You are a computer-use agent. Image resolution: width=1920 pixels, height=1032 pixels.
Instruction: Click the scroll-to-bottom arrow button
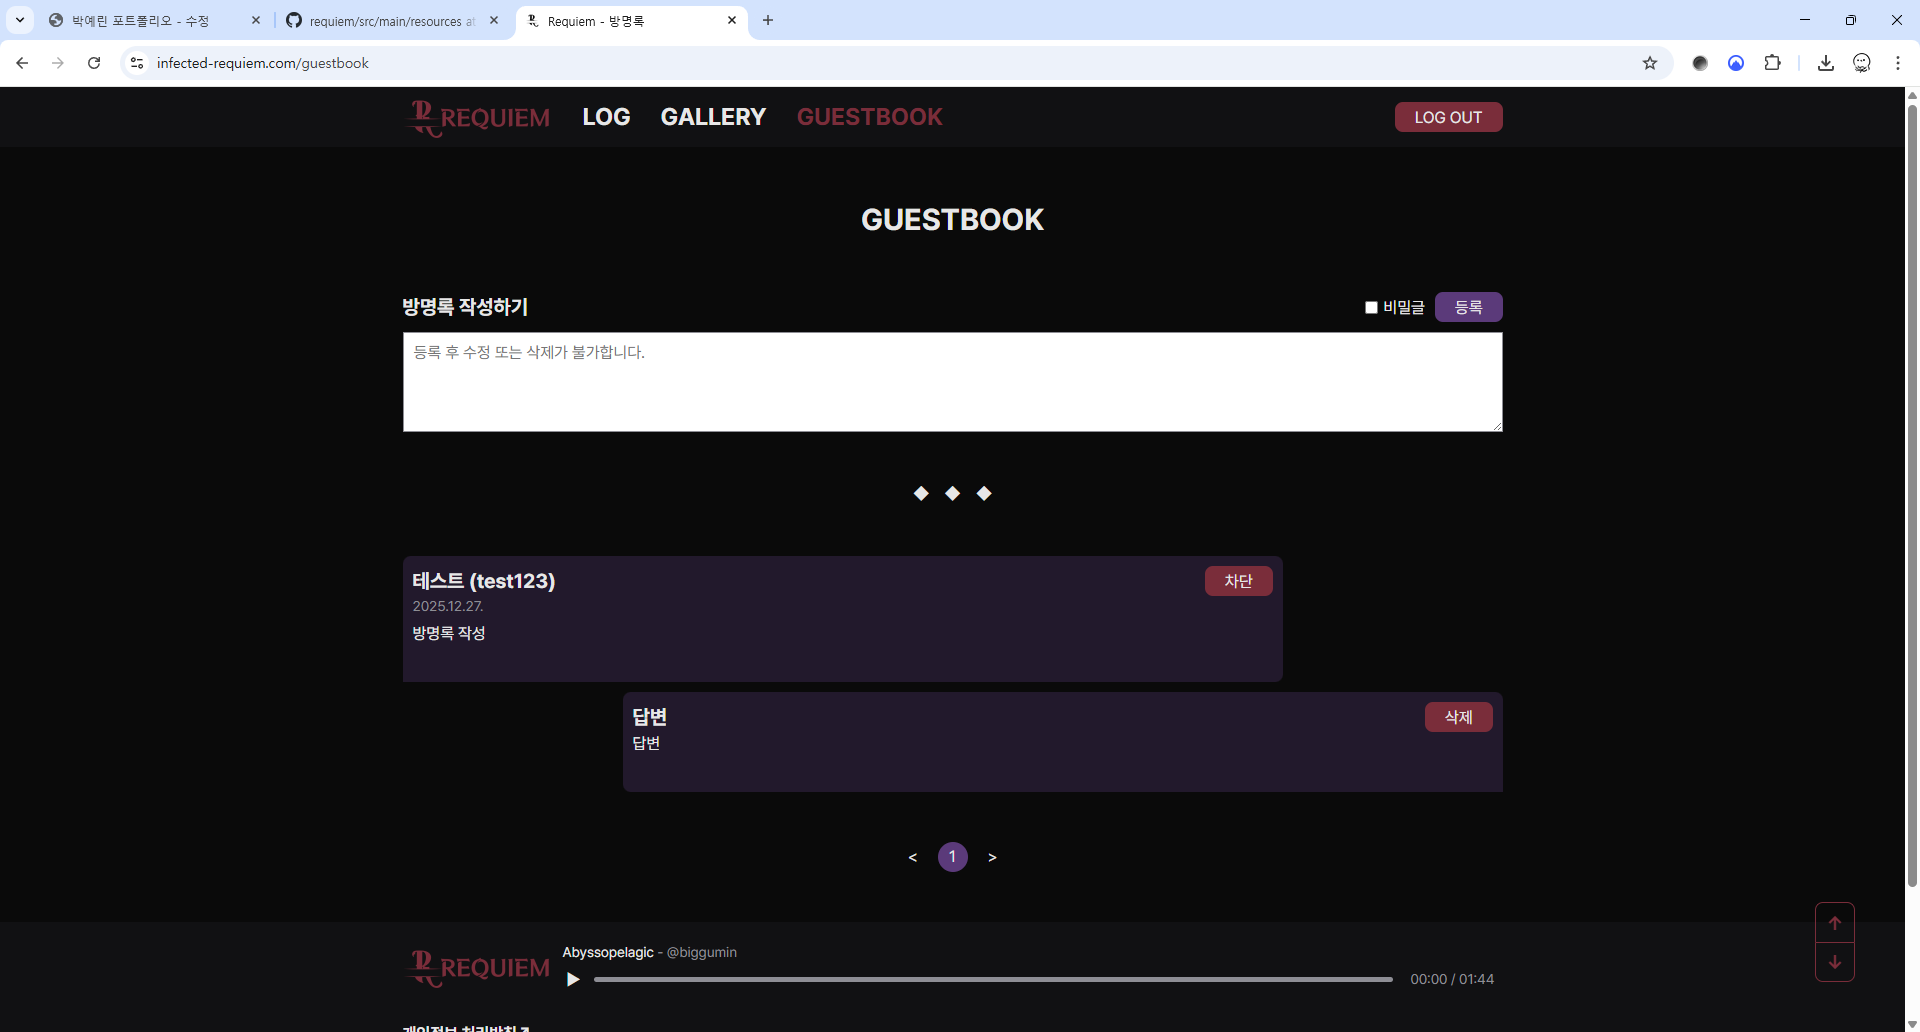click(x=1834, y=962)
